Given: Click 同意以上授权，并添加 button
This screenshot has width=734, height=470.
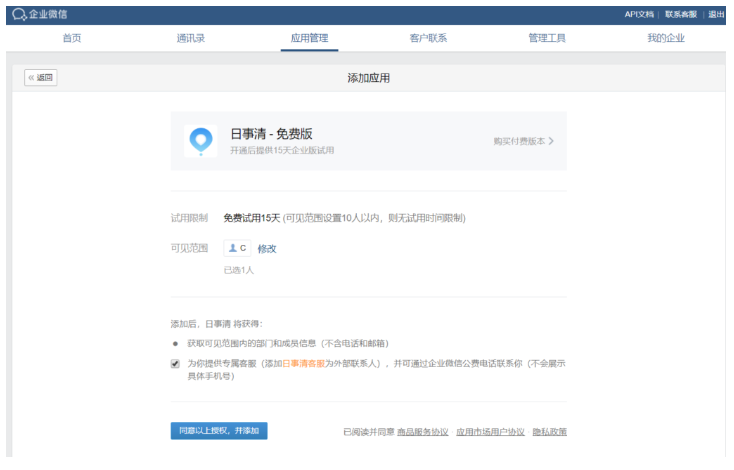Looking at the screenshot, I should pyautogui.click(x=219, y=431).
